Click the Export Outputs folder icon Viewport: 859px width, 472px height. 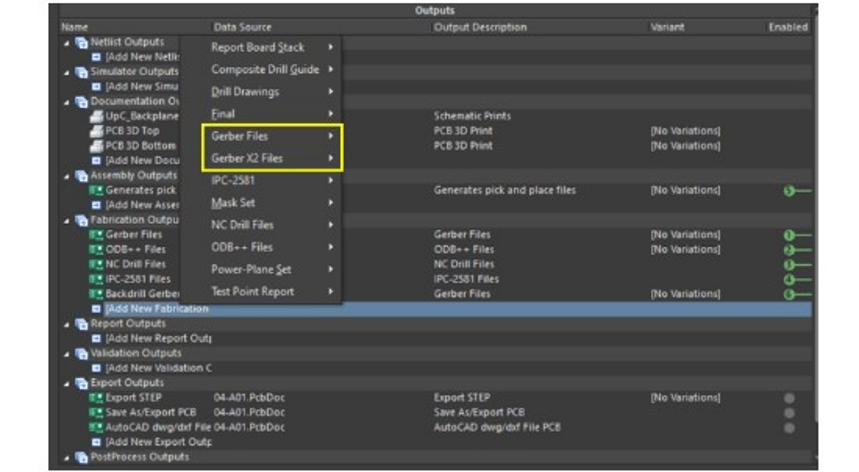[81, 383]
